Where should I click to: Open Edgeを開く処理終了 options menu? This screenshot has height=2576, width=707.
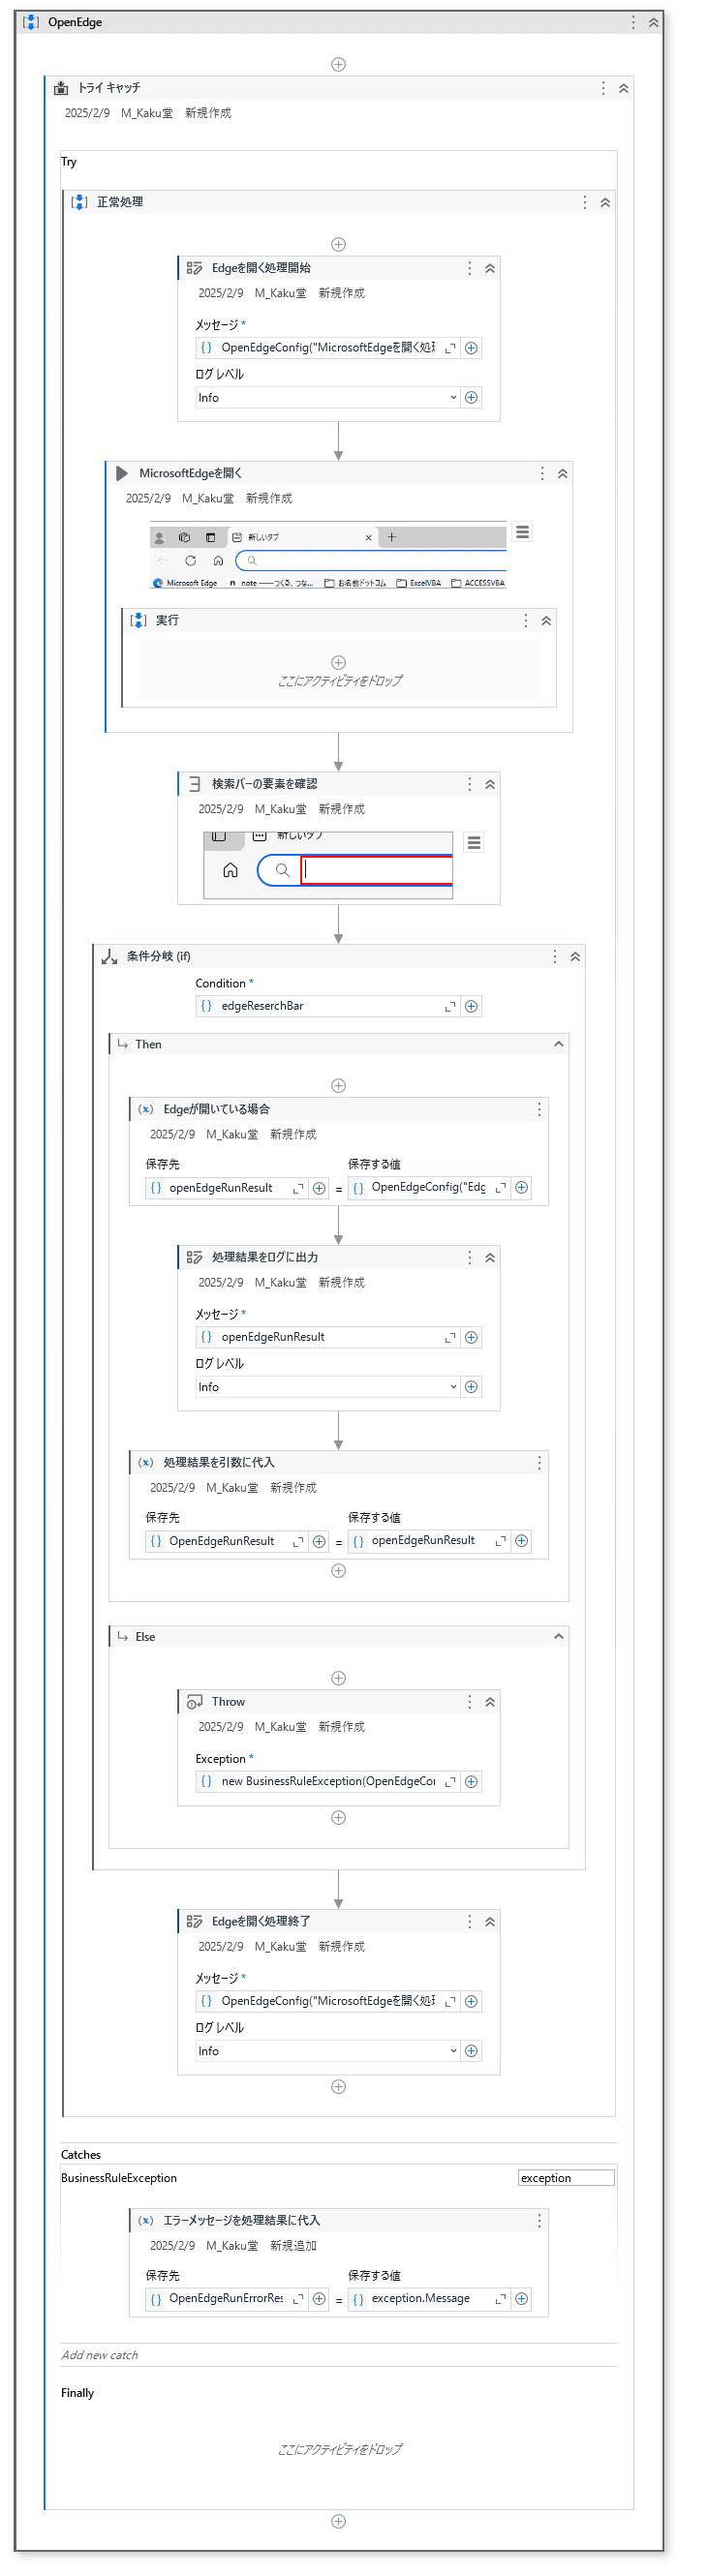click(469, 1922)
